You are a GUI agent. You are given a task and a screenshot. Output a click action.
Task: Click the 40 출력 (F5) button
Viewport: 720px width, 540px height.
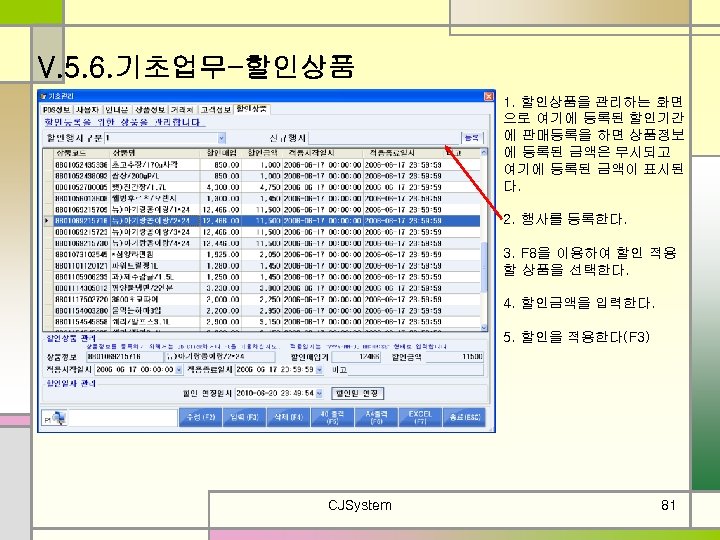(x=332, y=417)
